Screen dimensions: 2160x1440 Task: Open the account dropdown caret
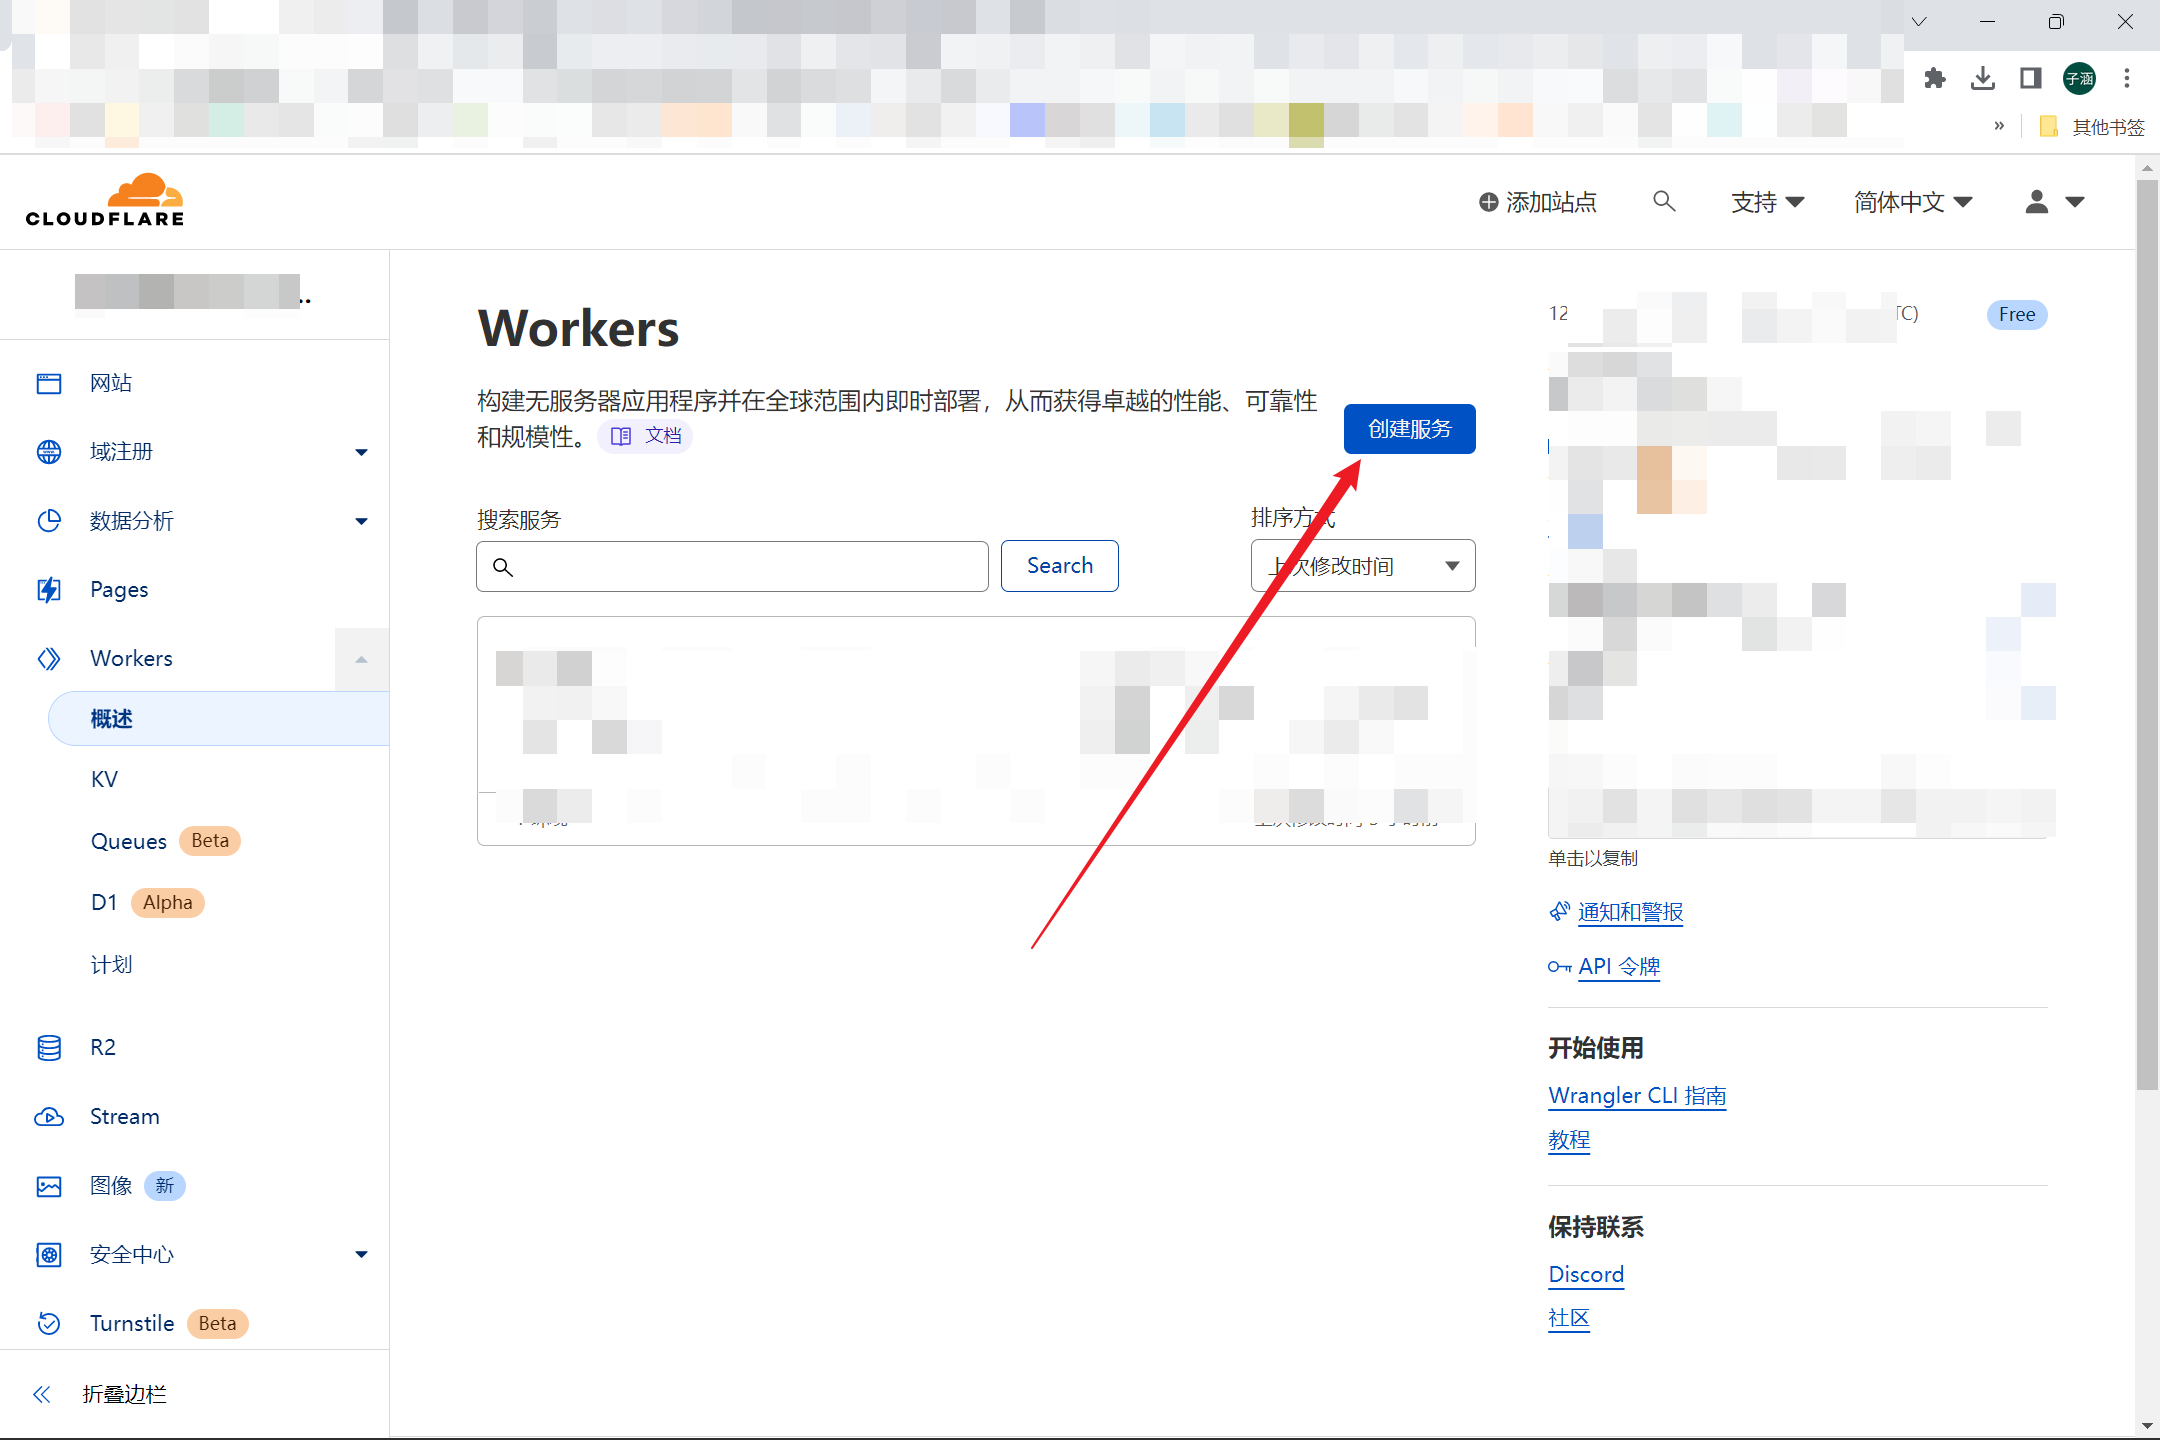(x=2075, y=202)
